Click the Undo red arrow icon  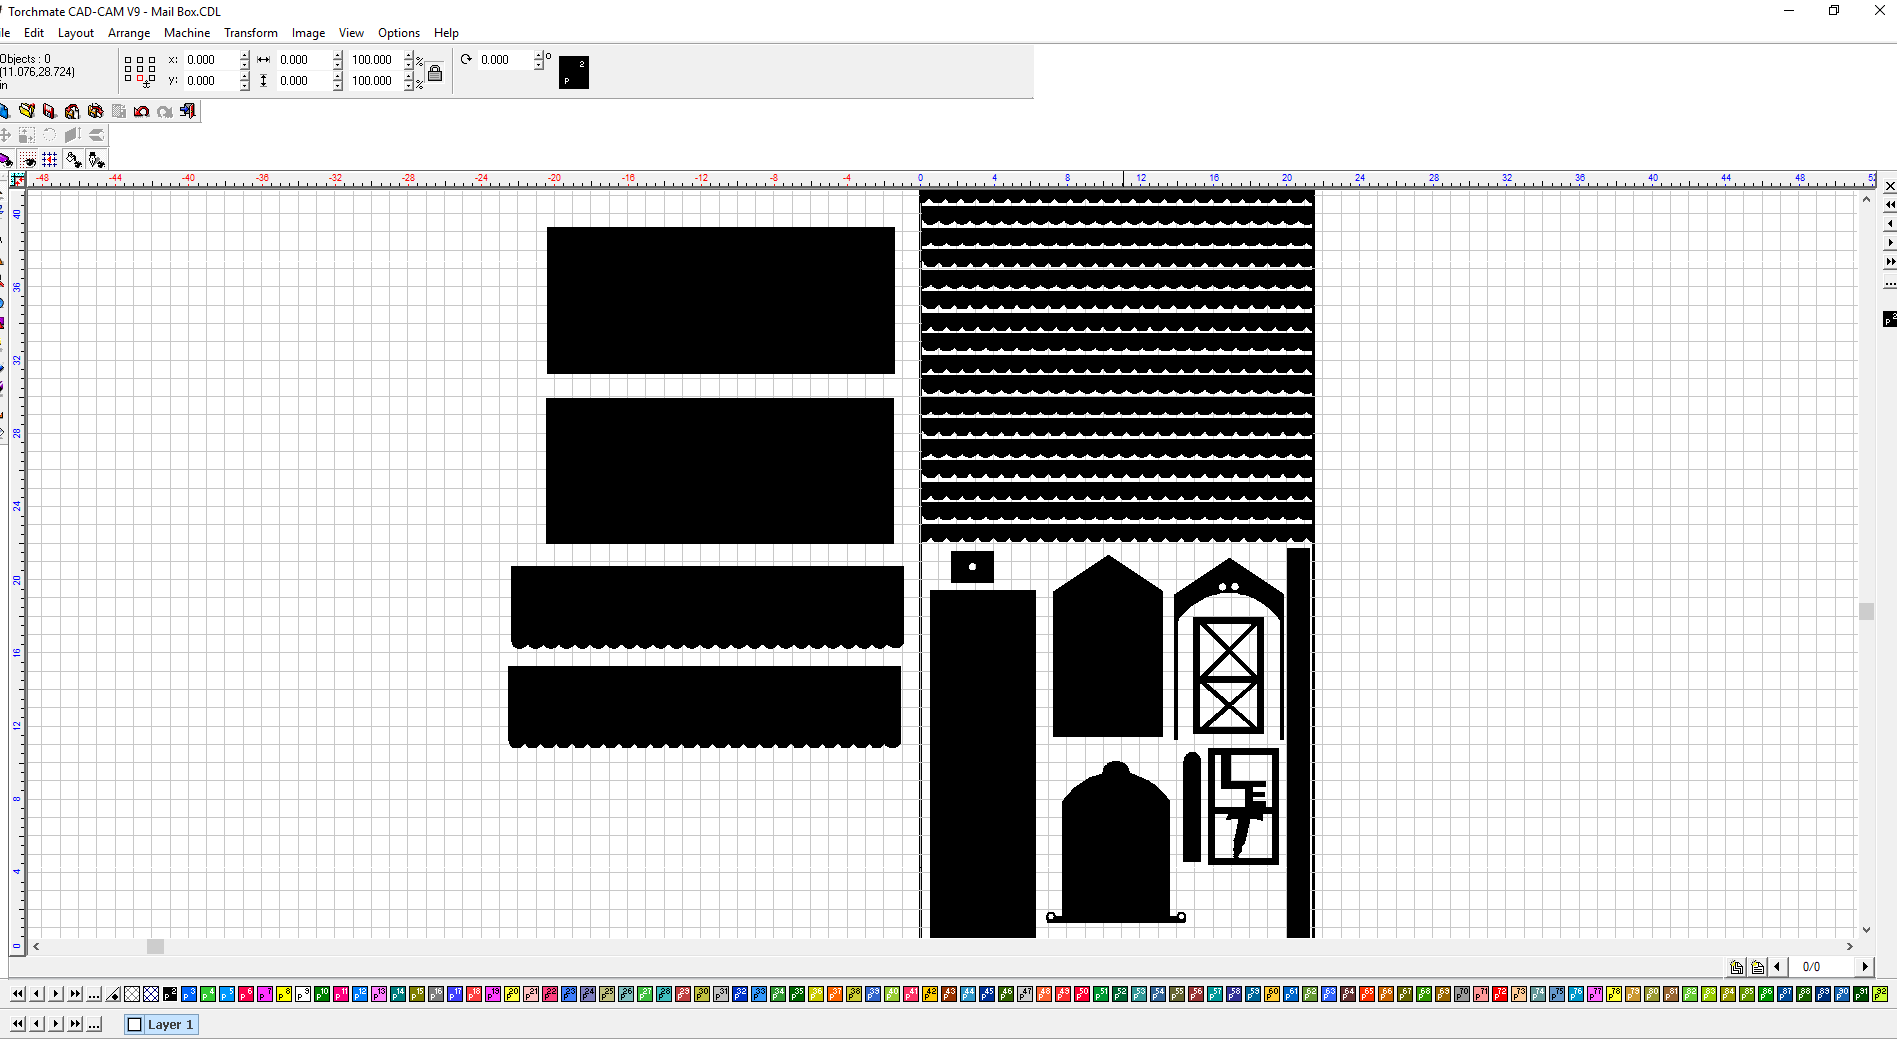coord(142,111)
